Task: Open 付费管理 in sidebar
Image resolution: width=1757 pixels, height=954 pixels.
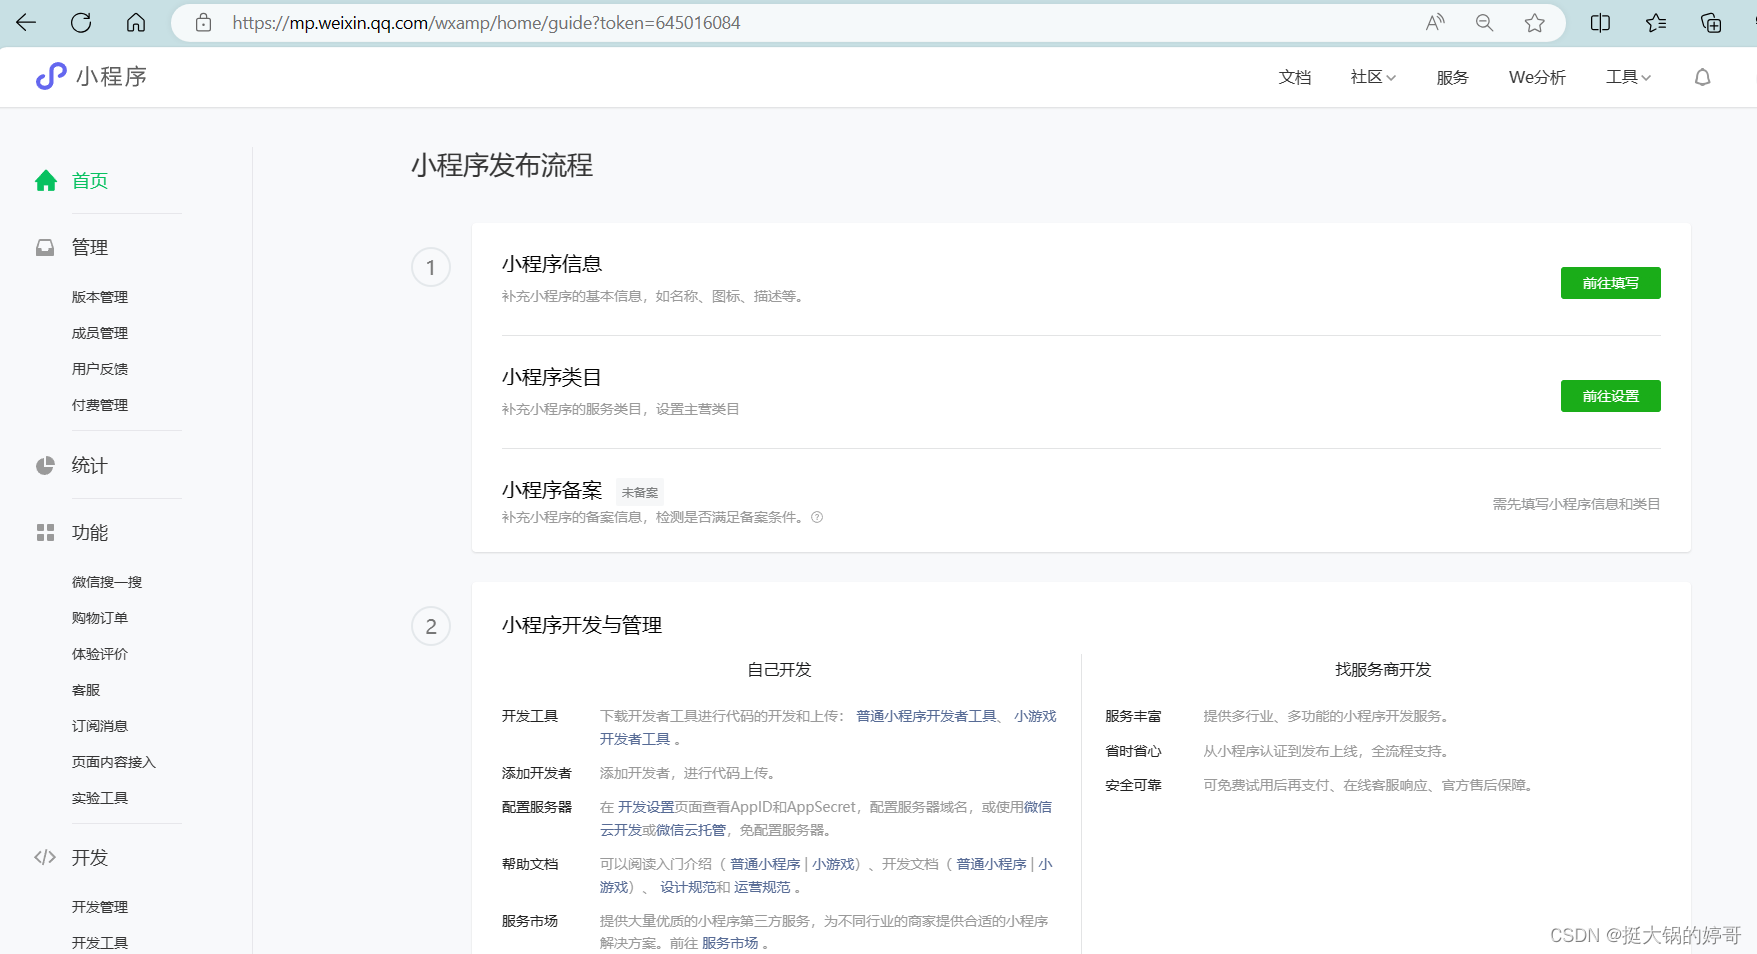Action: pyautogui.click(x=100, y=405)
